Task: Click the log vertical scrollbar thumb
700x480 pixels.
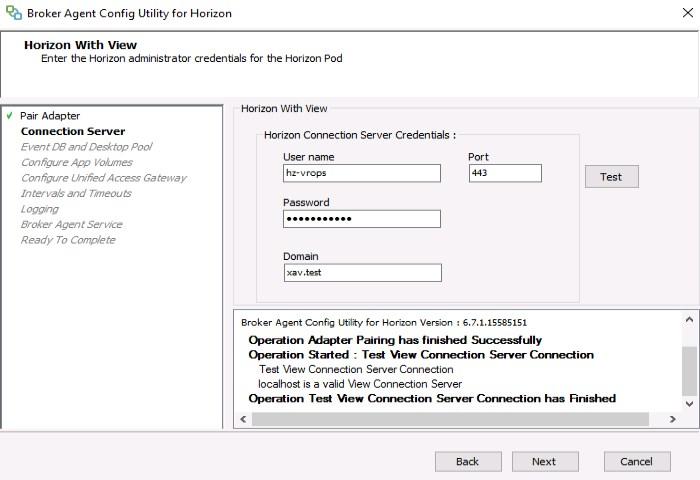Action: click(x=689, y=371)
